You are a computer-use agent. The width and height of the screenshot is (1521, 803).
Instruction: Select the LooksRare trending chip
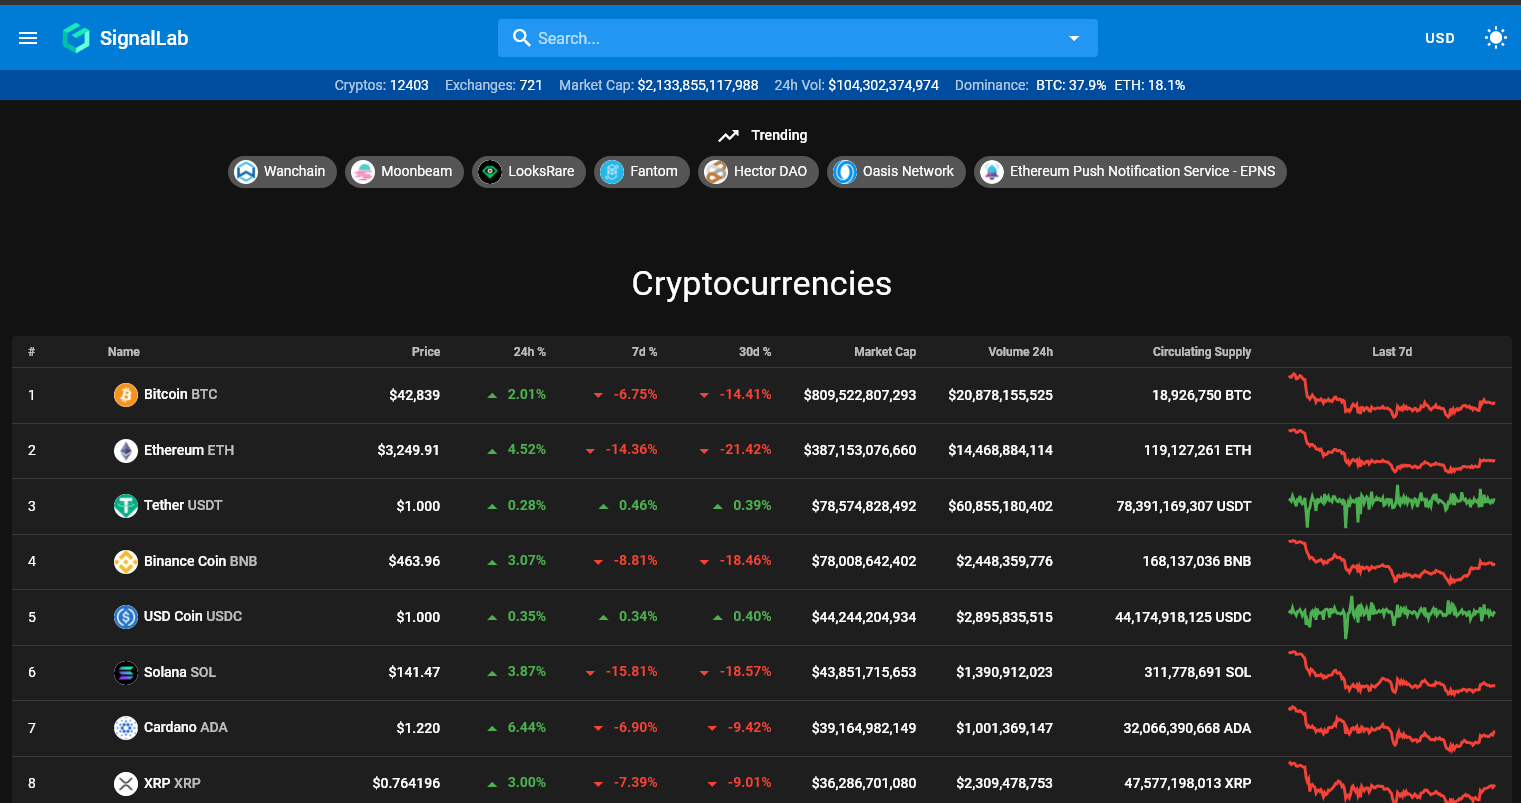[529, 172]
